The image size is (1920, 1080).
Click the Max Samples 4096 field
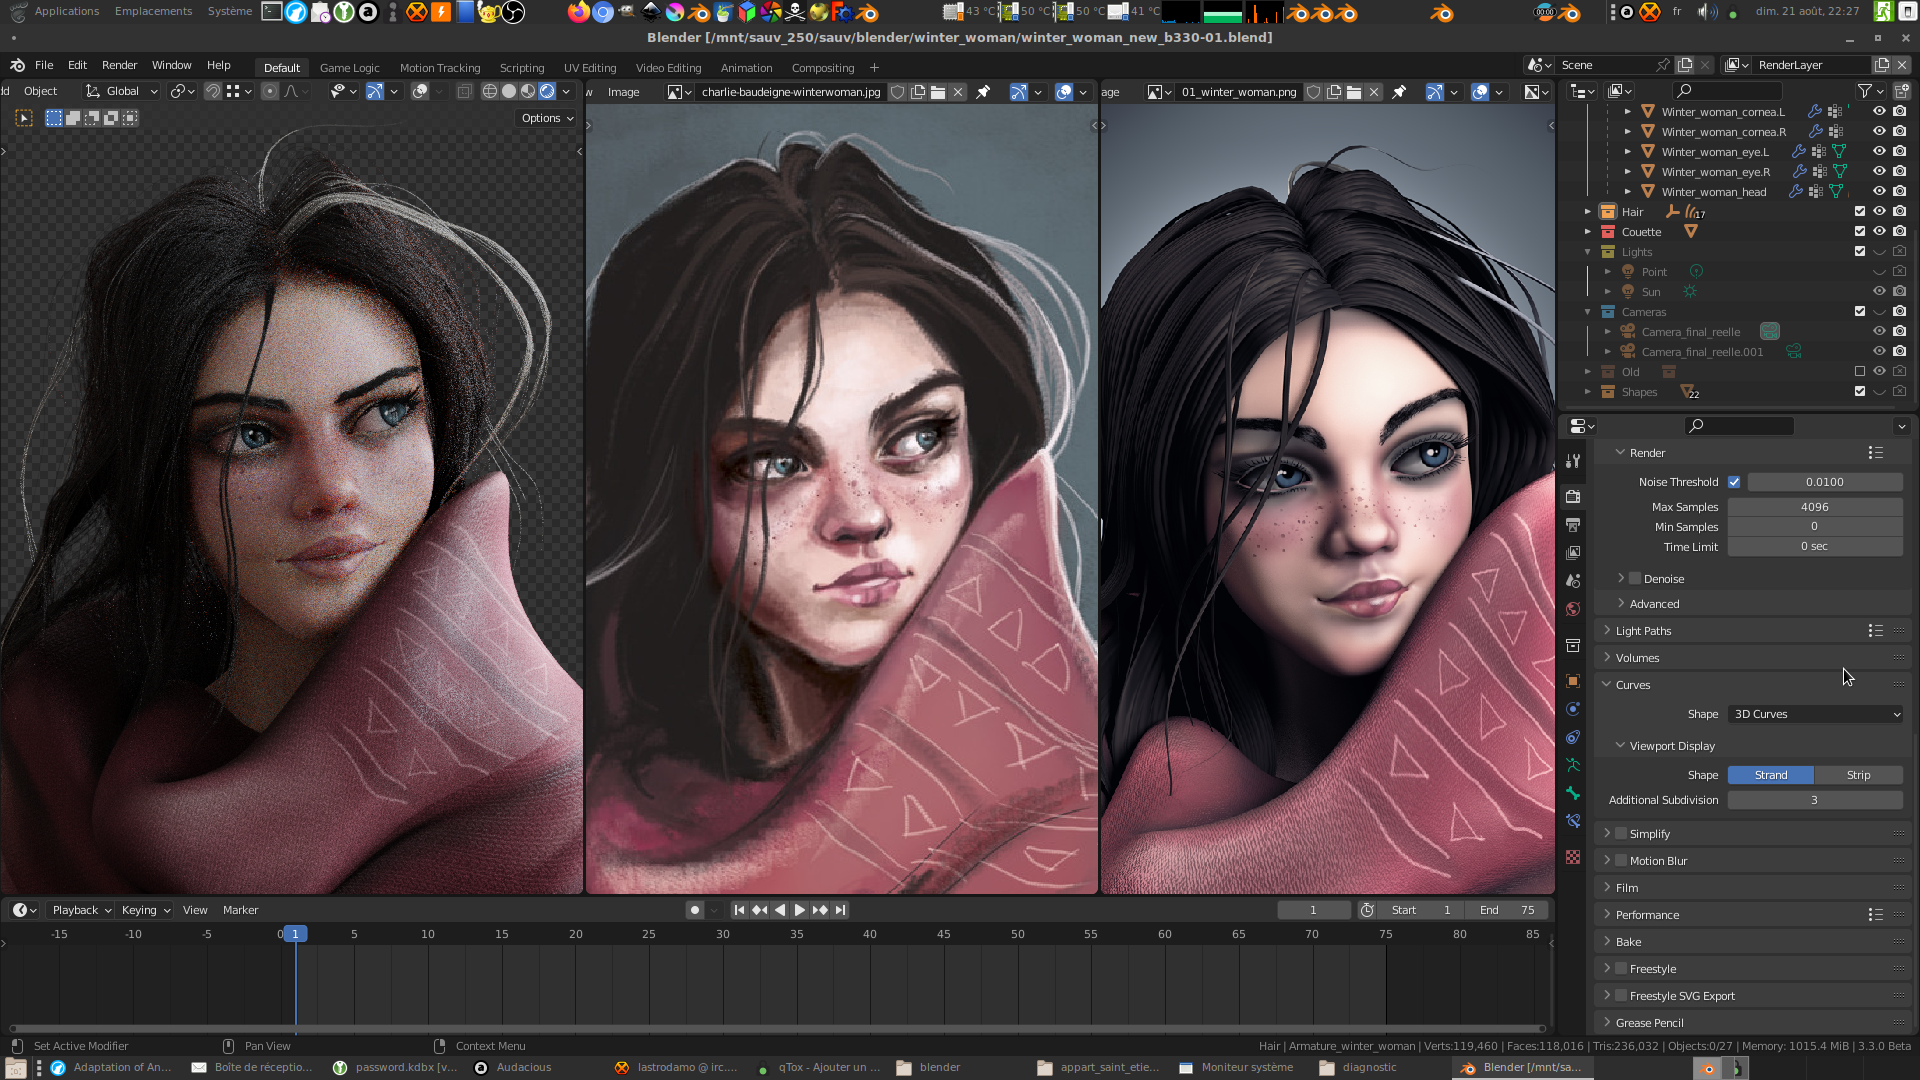[1815, 507]
